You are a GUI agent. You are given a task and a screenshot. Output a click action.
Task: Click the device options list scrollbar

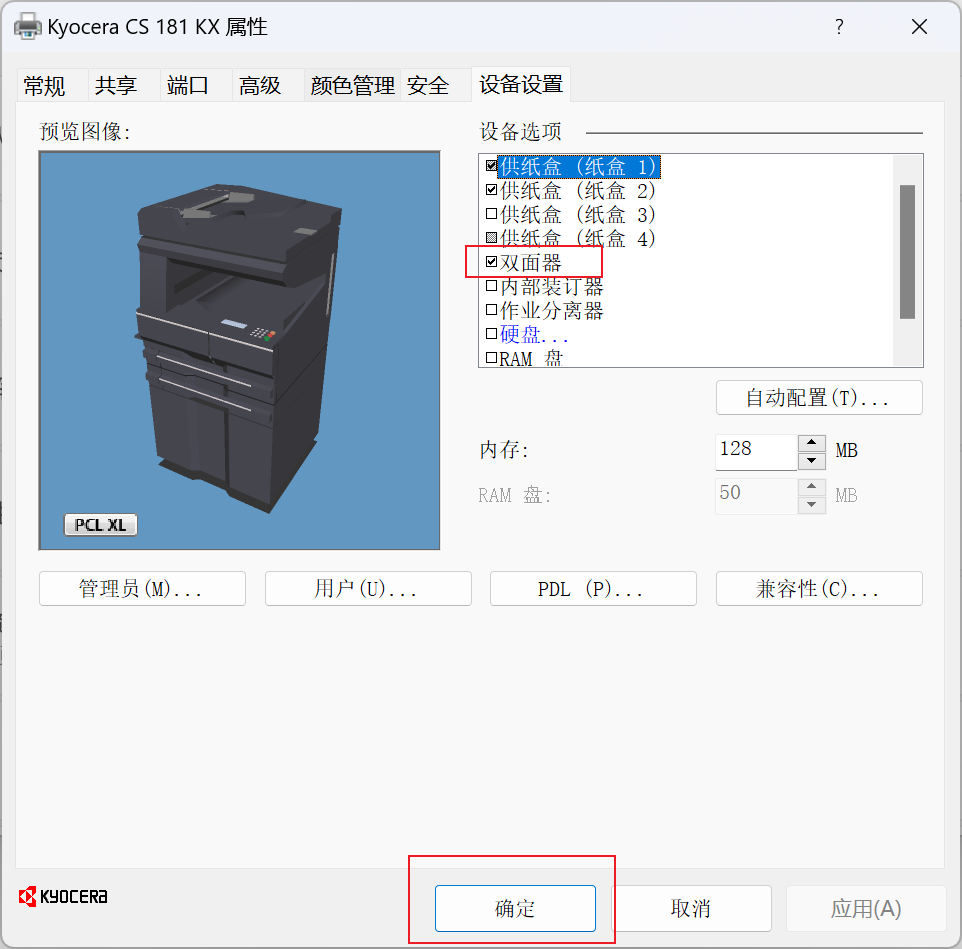[907, 252]
